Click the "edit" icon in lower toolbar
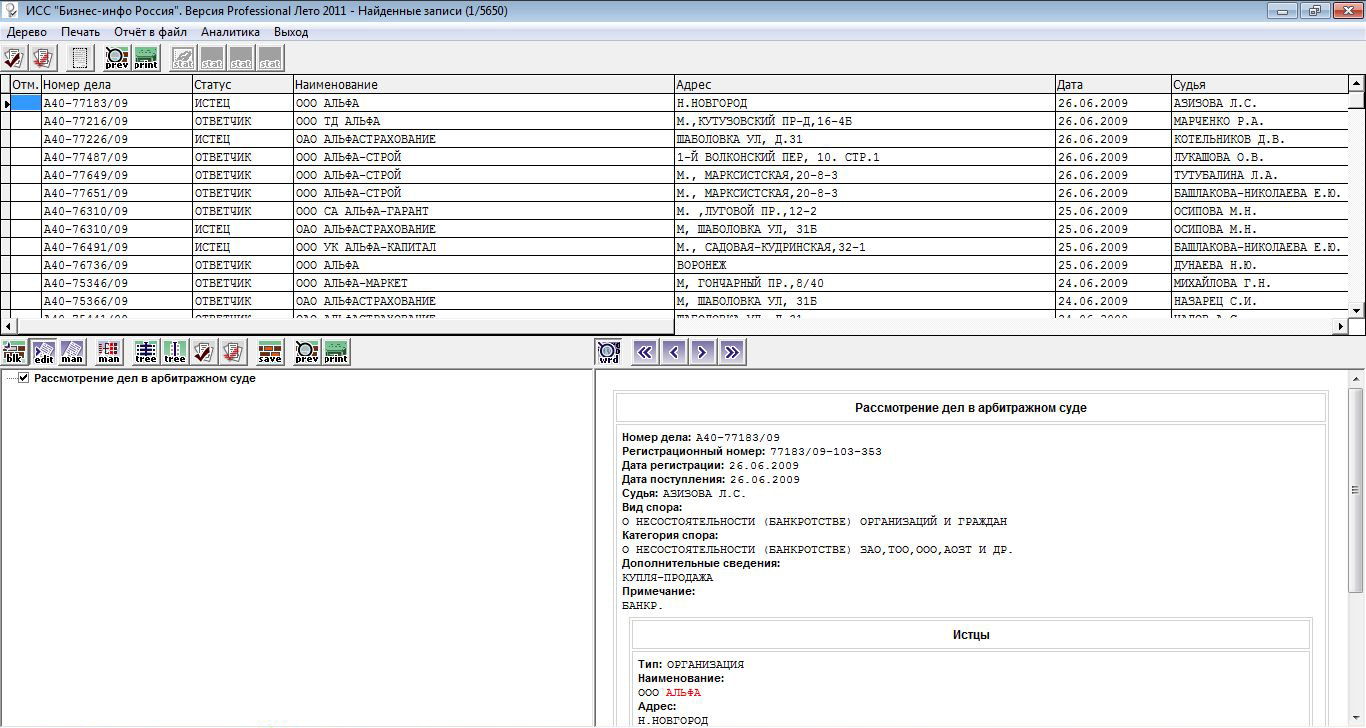The image size is (1366, 728). click(x=44, y=352)
